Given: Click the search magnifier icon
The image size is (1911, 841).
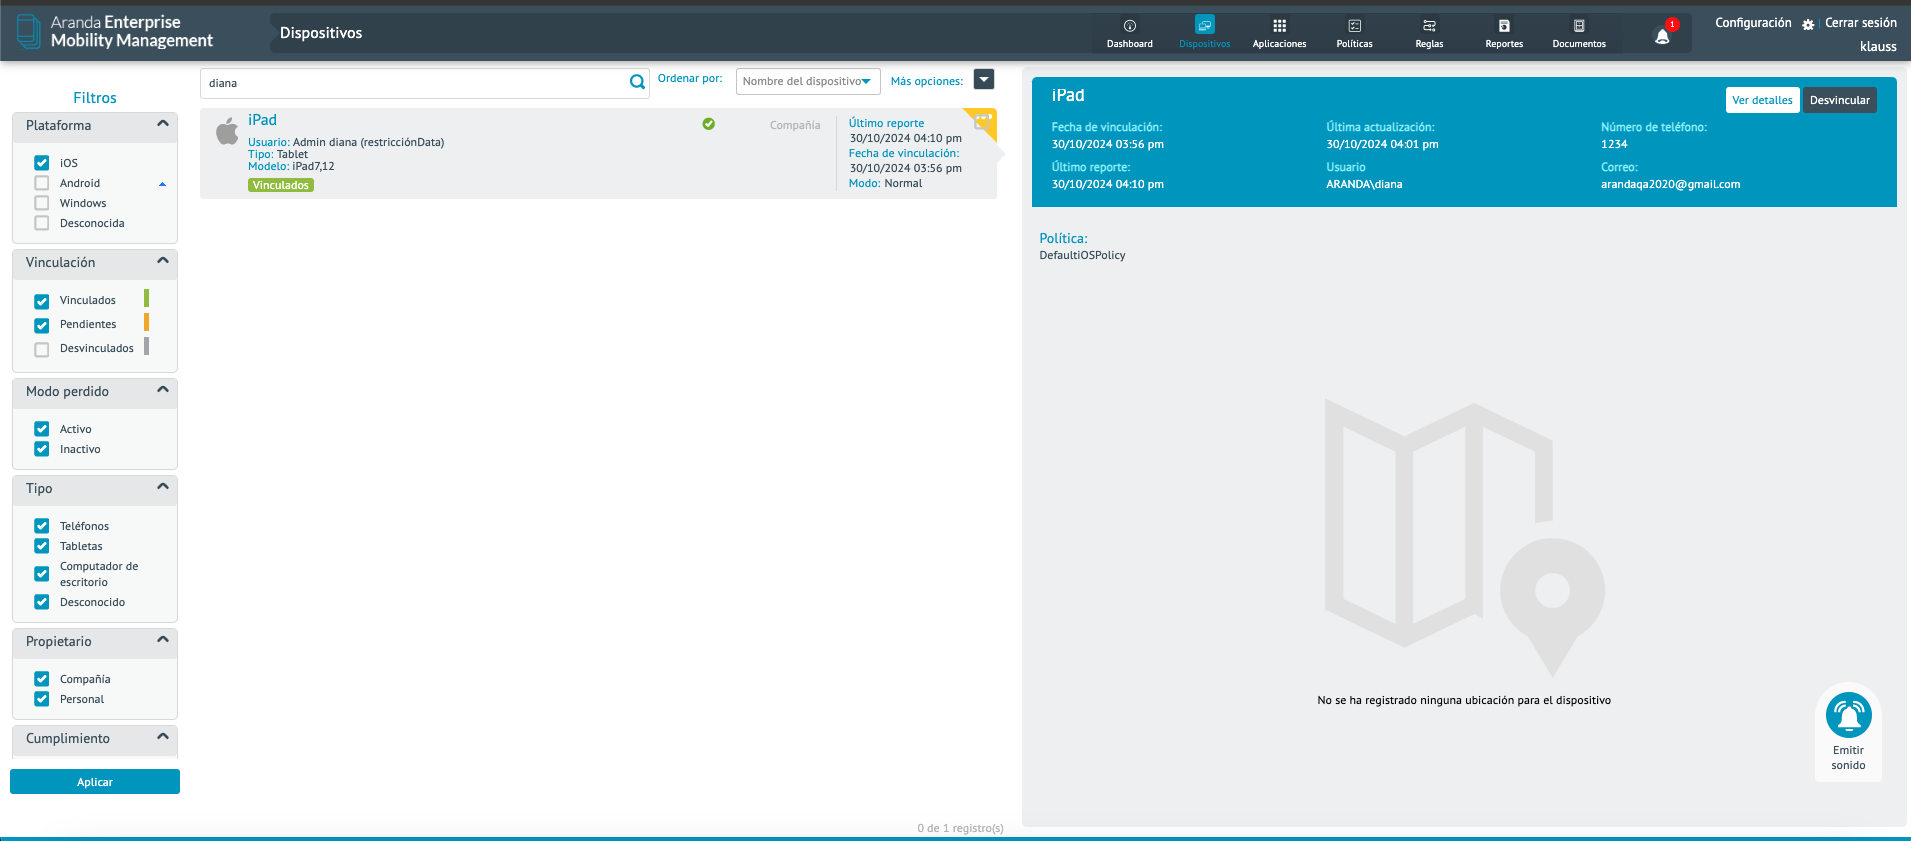Looking at the screenshot, I should tap(637, 82).
